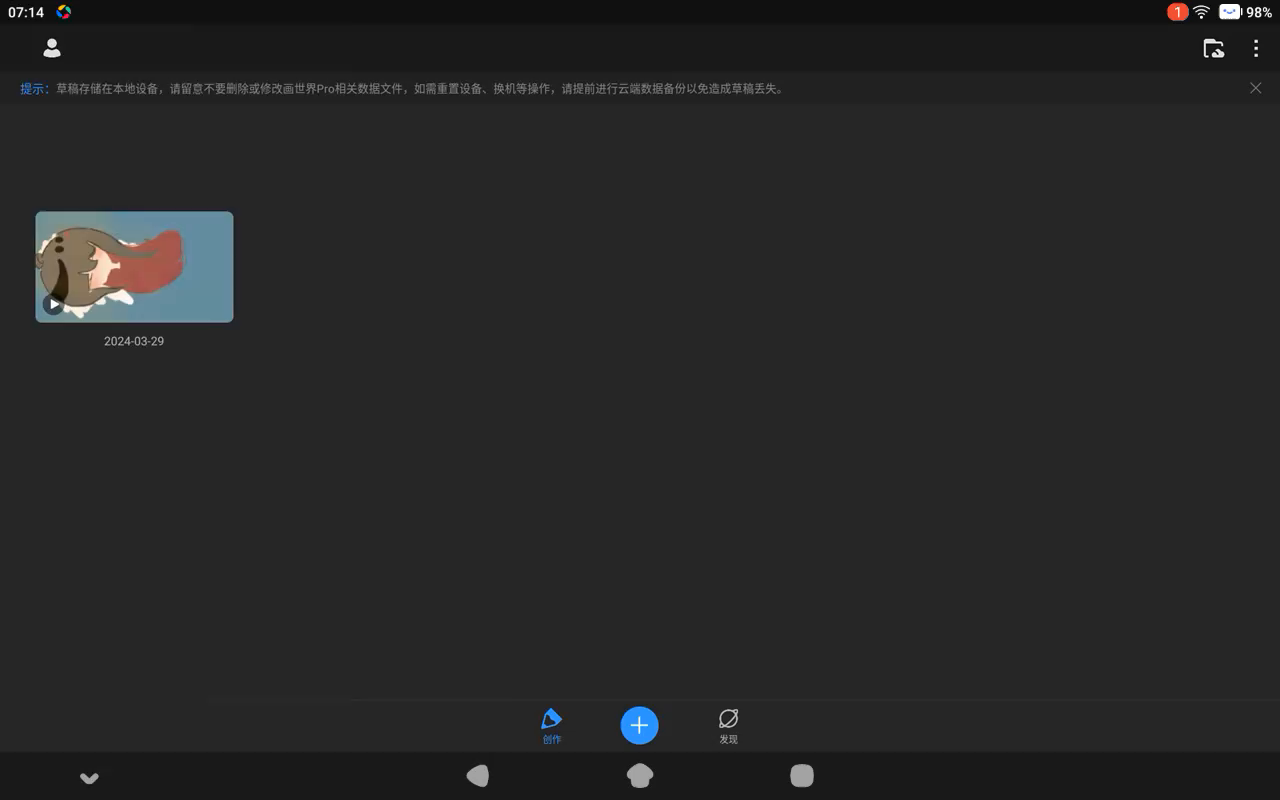The width and height of the screenshot is (1280, 800).
Task: Switch to the 创作 tab
Action: pyautogui.click(x=551, y=726)
